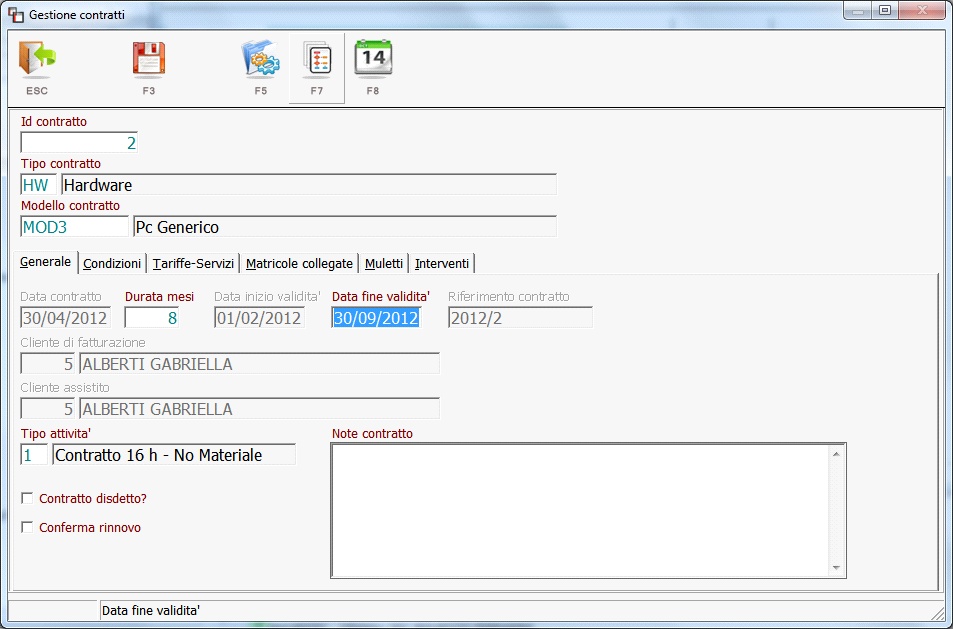Viewport: 953px width, 629px height.
Task: Open the Condizioni tab
Action: coord(112,263)
